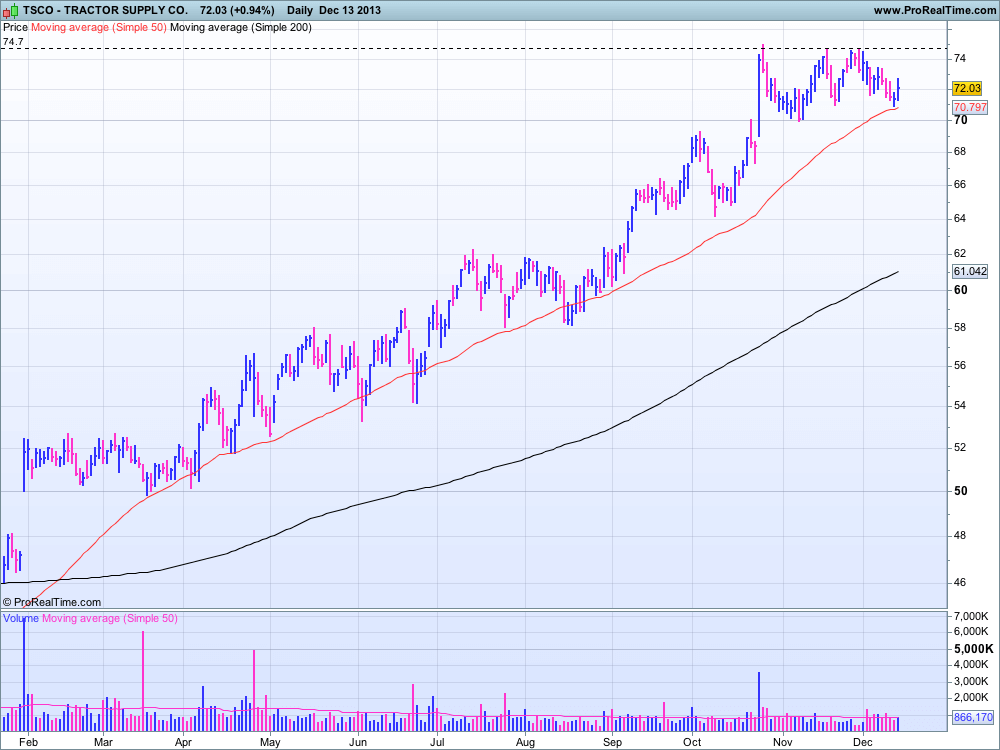Click the Apr month label on time axis
The width and height of the screenshot is (1000, 750).
[x=183, y=742]
